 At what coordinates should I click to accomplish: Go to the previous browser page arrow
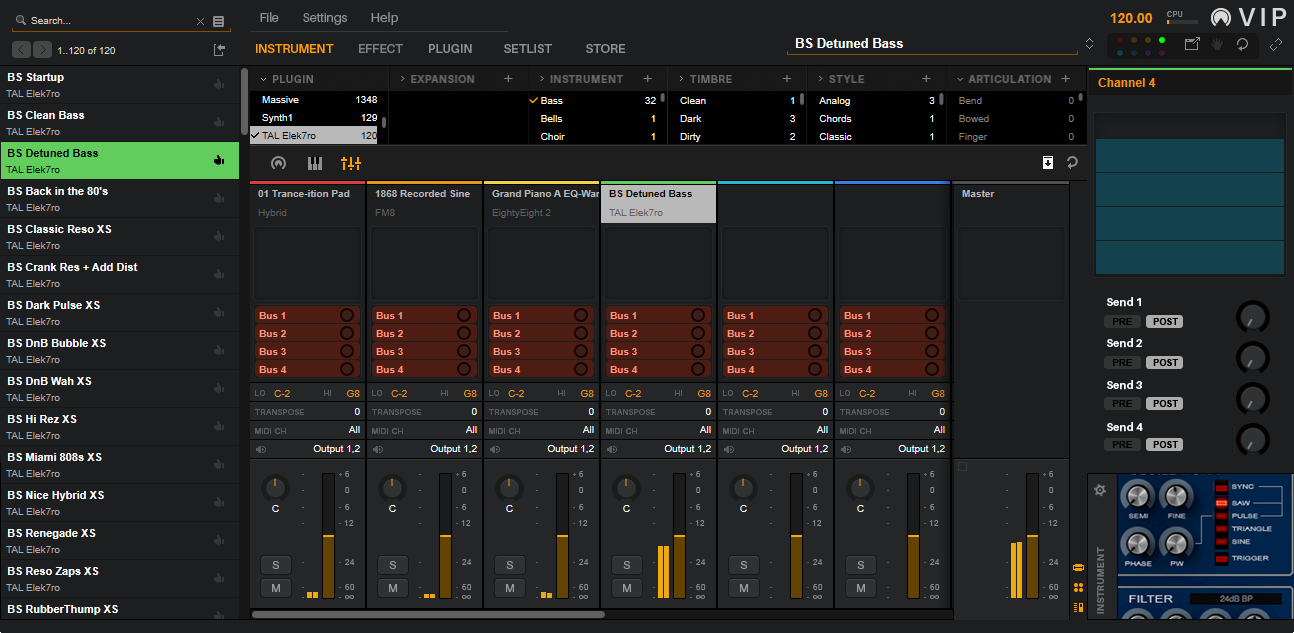click(21, 50)
